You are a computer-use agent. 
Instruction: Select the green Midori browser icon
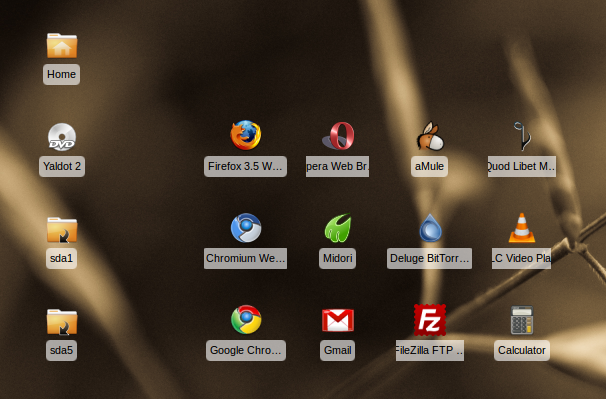[338, 228]
